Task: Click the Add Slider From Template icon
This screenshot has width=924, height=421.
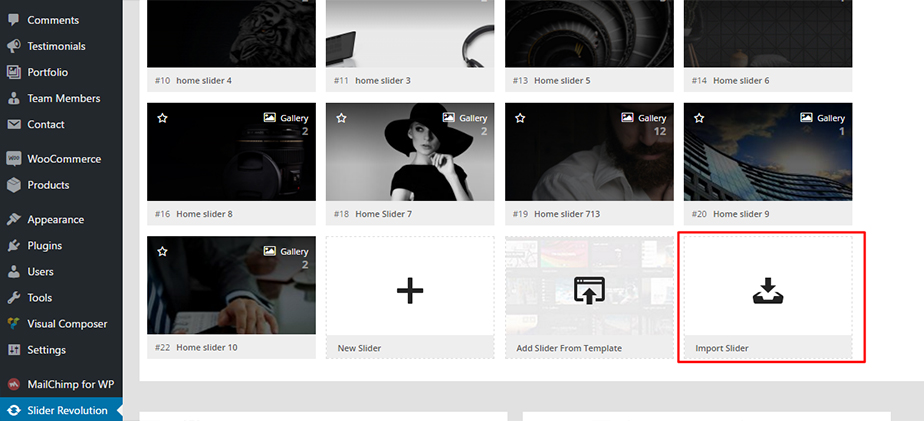Action: 589,291
